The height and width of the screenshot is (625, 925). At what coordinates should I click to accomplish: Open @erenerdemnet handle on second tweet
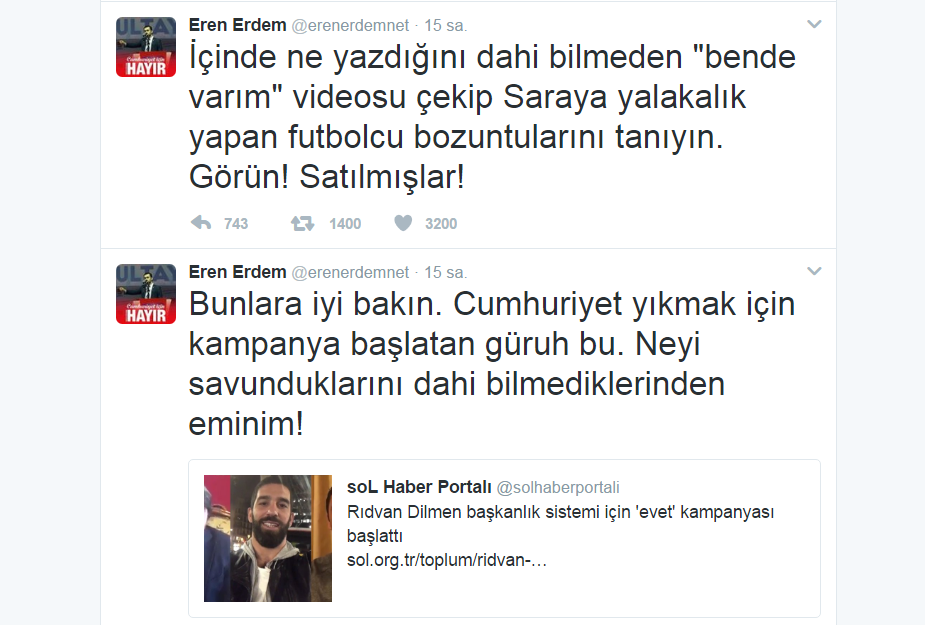[x=350, y=272]
